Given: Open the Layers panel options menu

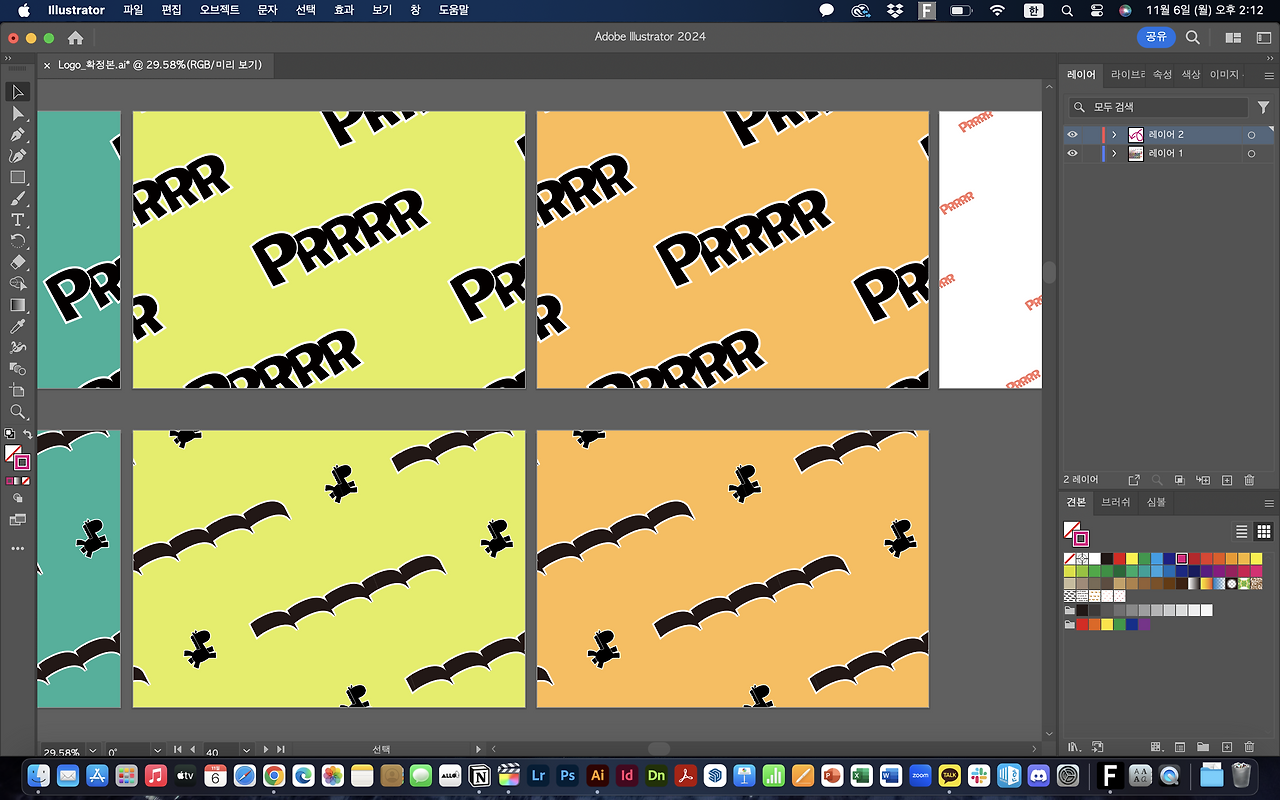Looking at the screenshot, I should (x=1269, y=75).
